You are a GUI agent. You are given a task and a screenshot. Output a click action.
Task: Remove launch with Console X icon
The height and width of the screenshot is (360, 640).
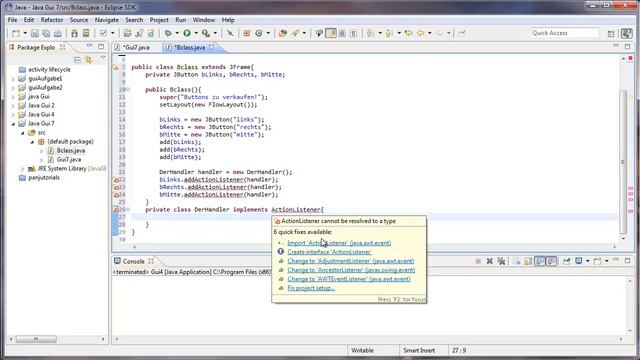tap(489, 261)
